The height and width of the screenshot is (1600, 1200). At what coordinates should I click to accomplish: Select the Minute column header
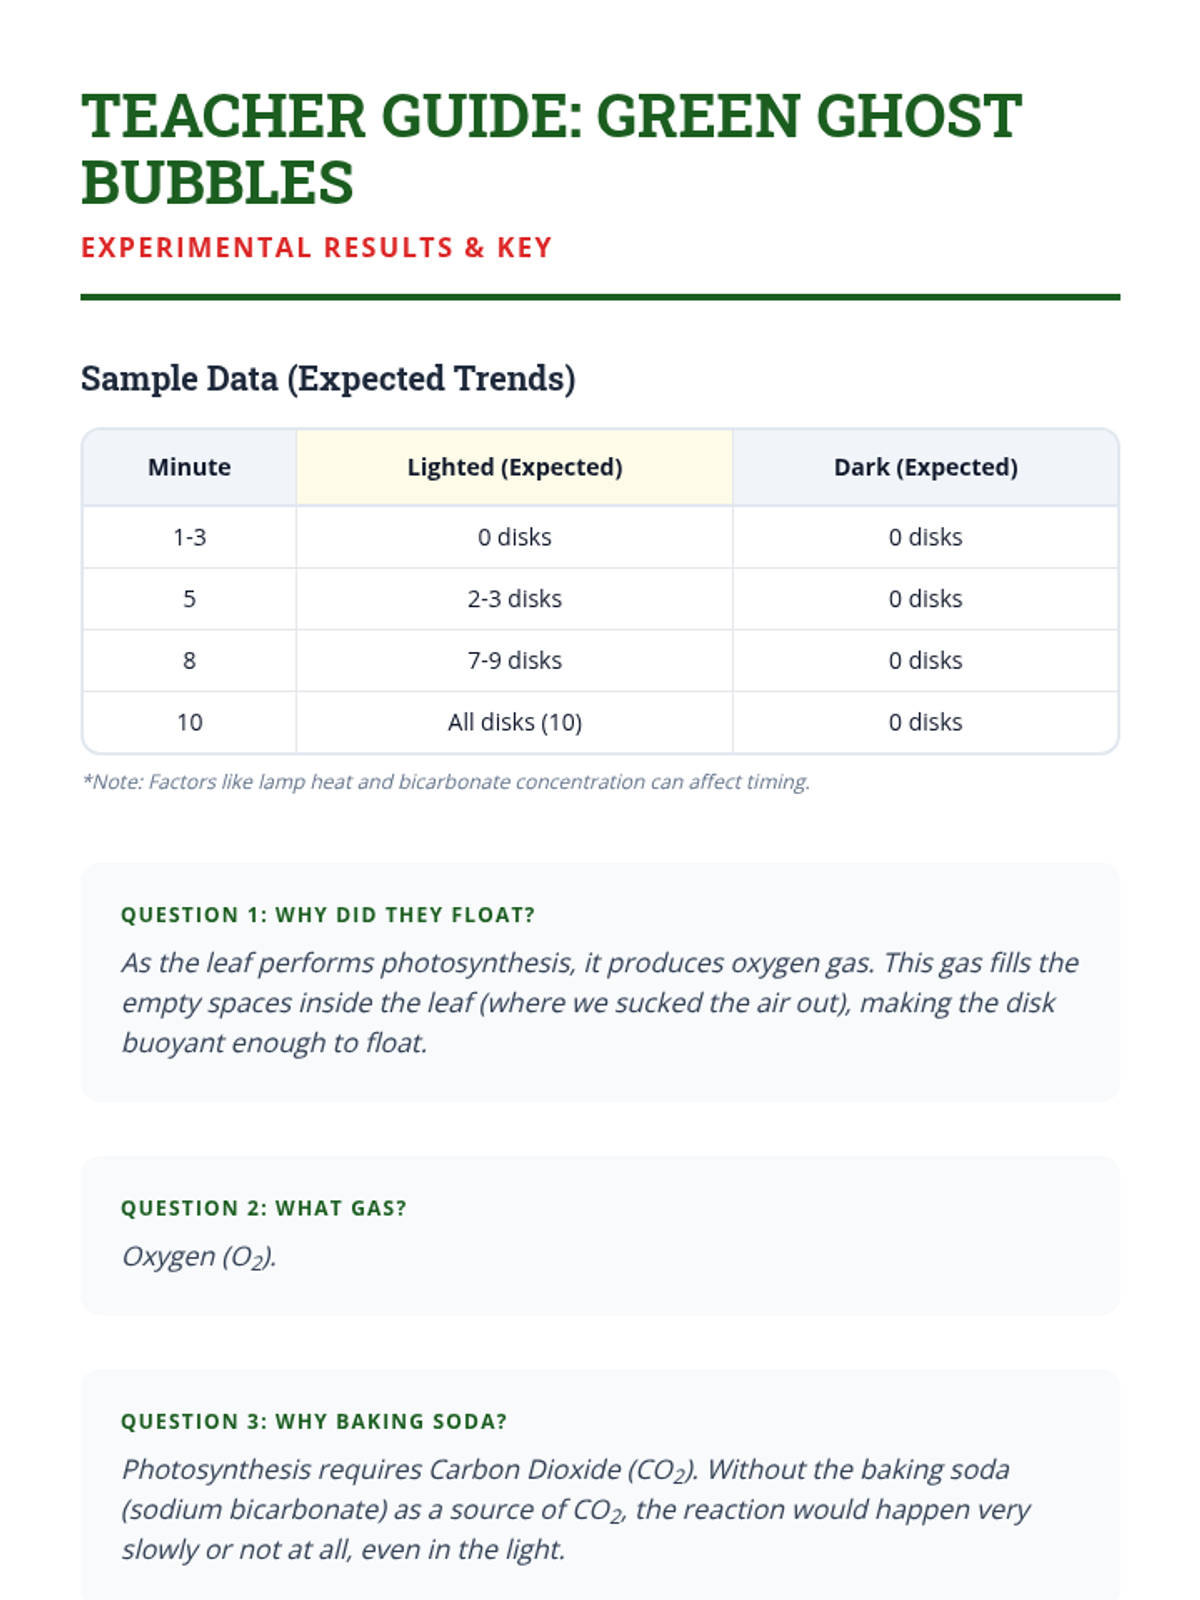pyautogui.click(x=189, y=467)
